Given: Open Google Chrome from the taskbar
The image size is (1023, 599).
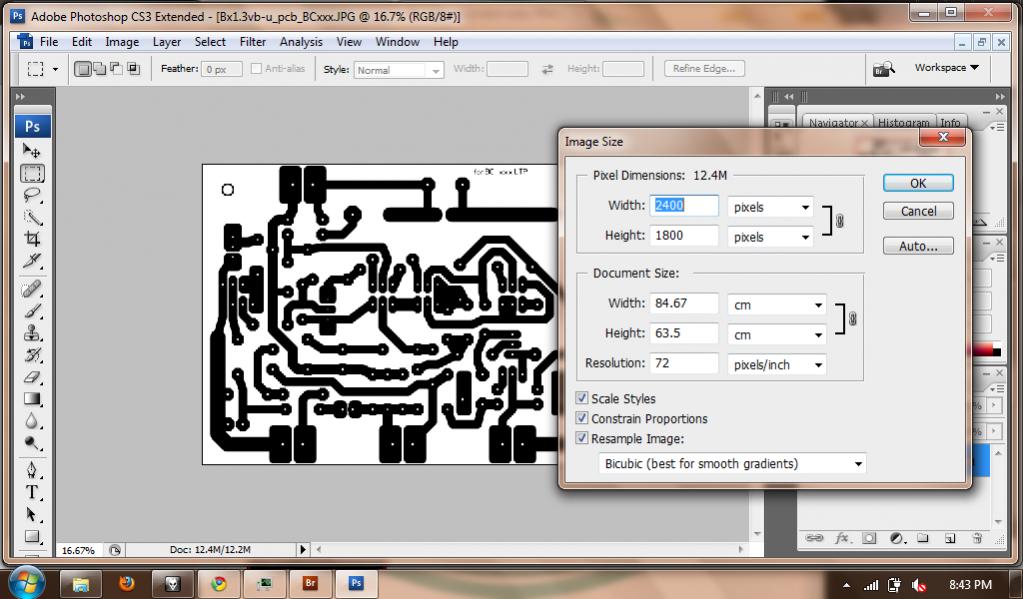Looking at the screenshot, I should click(x=219, y=583).
